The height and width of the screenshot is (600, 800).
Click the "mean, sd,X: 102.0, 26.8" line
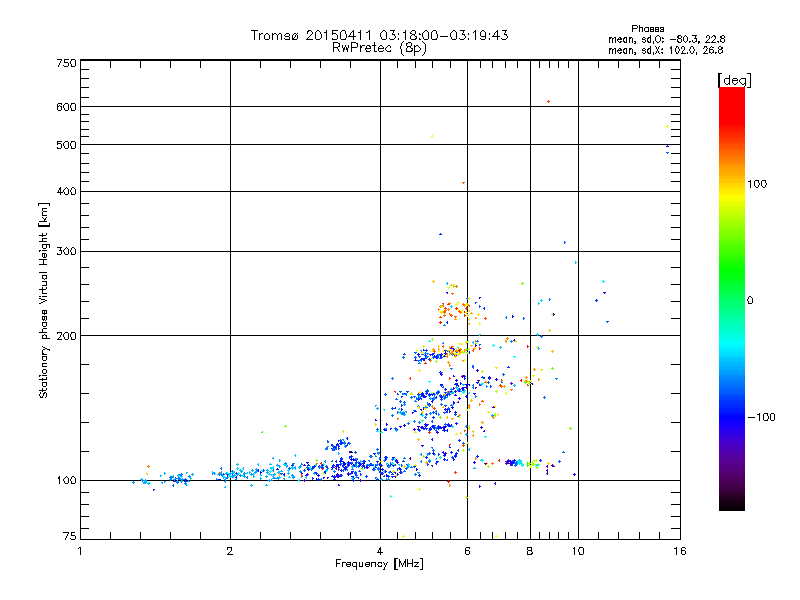point(665,50)
